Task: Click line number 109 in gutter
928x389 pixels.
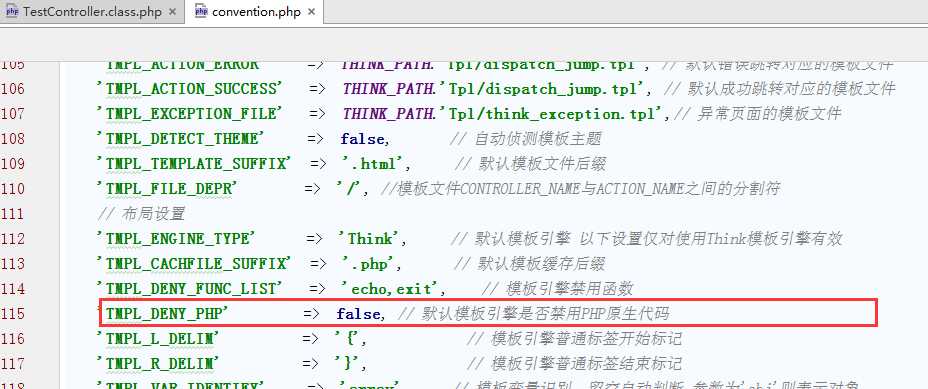Action: point(12,163)
